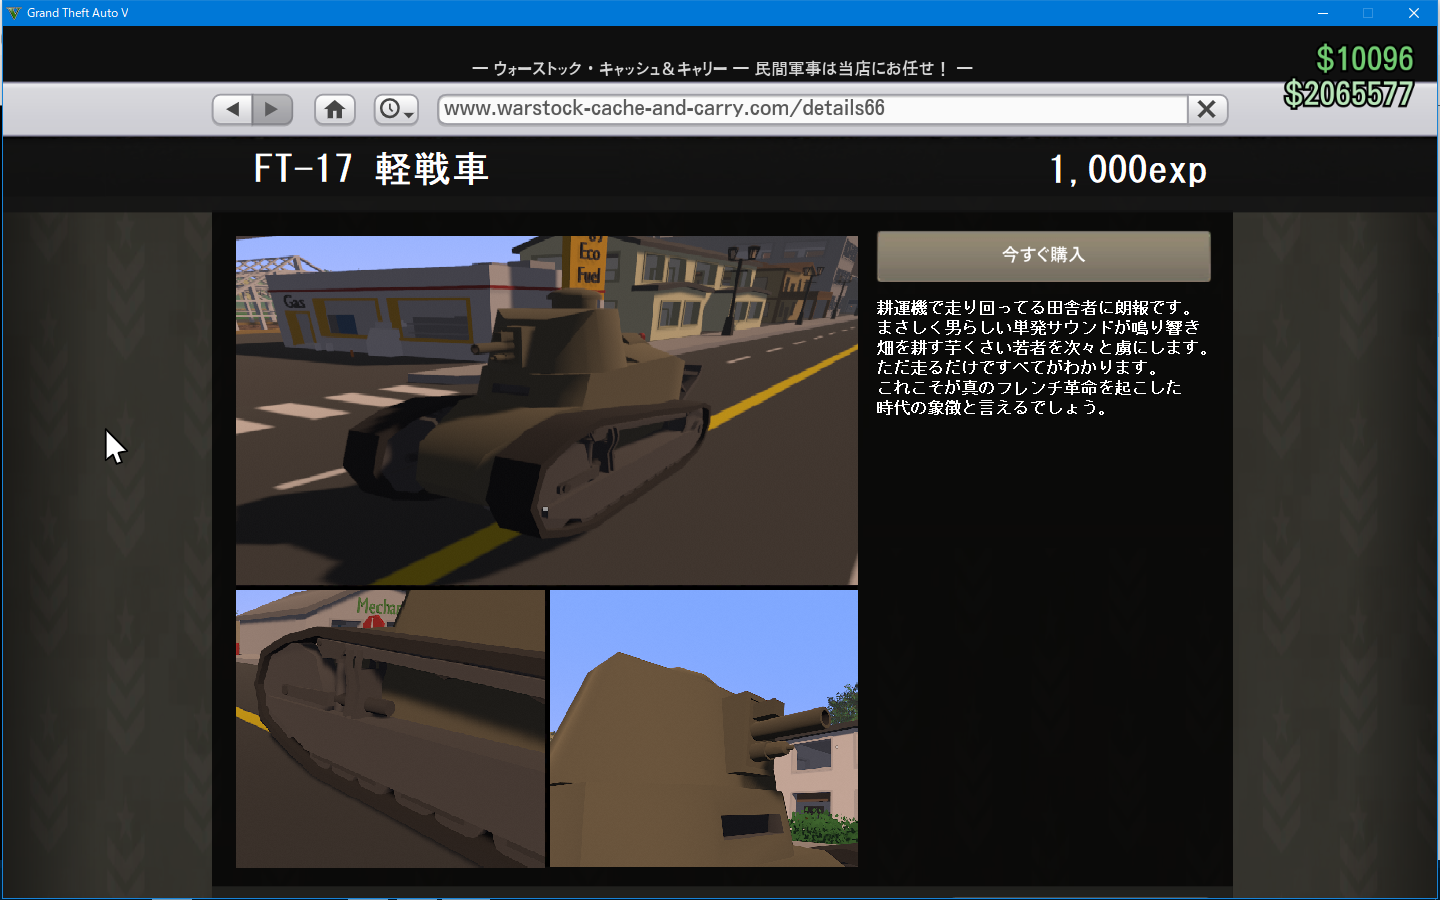
Task: Click the warstock-cache-and-carry URL address bar
Action: point(812,109)
